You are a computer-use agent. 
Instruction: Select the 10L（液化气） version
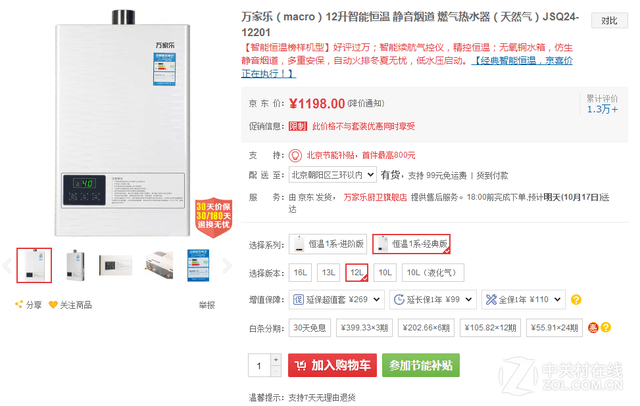tap(433, 273)
